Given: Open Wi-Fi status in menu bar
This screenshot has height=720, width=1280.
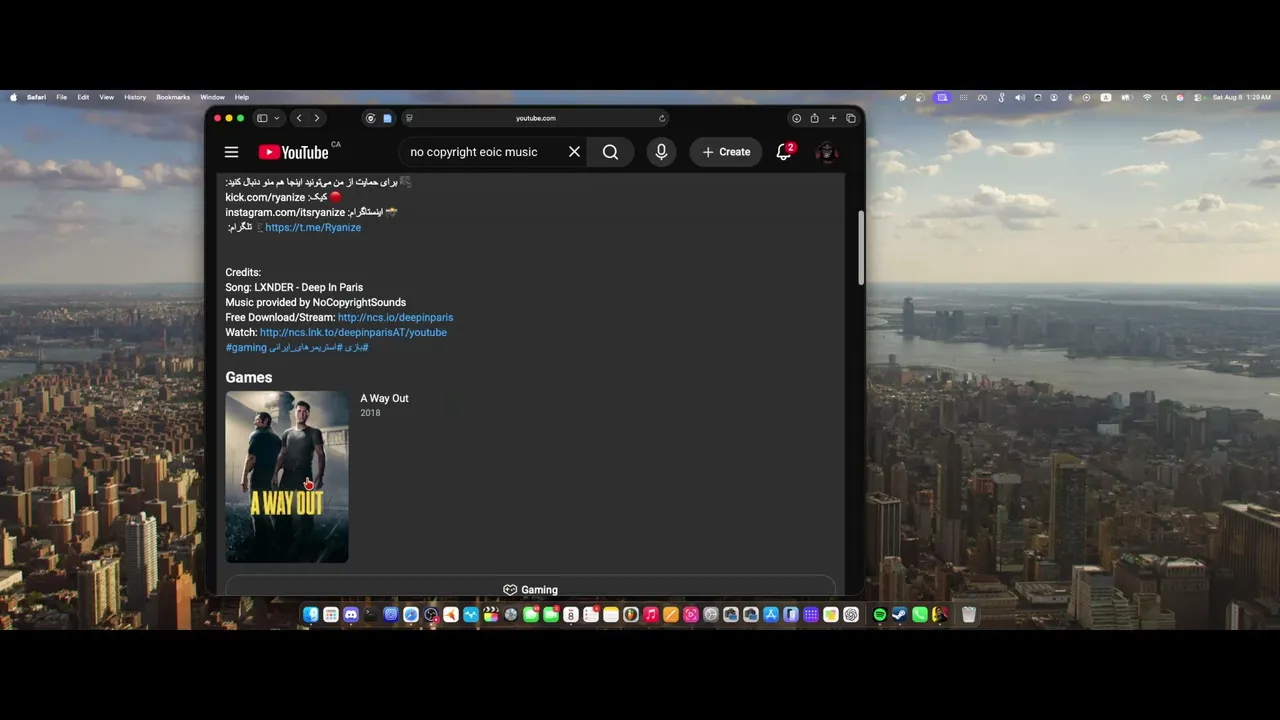Looking at the screenshot, I should 1147,97.
